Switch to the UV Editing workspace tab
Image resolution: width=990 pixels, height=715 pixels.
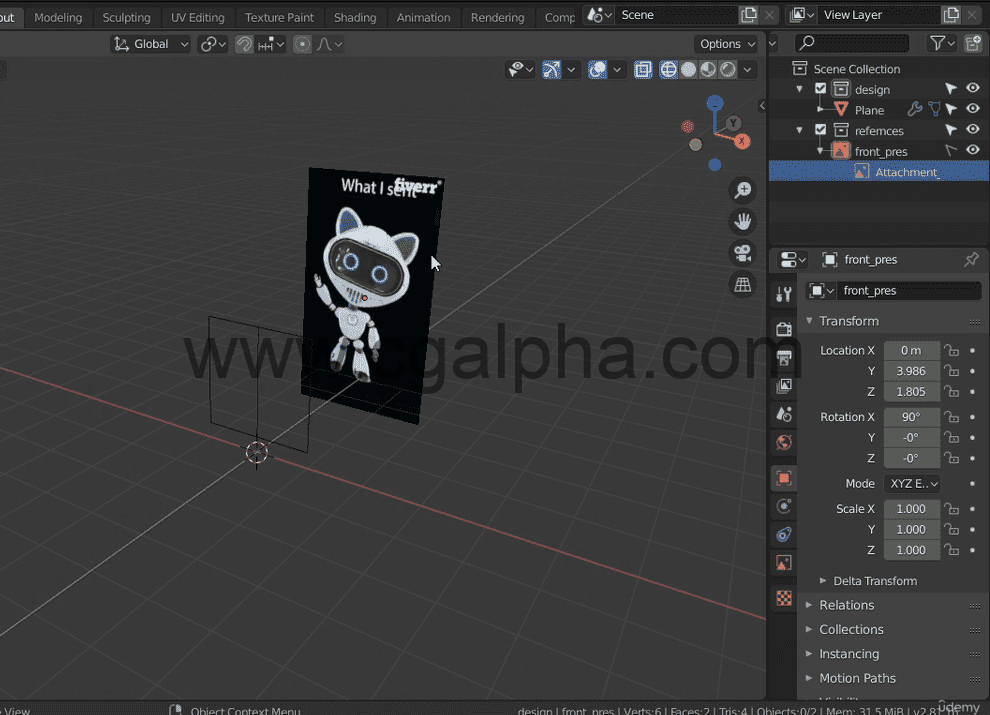pos(197,17)
